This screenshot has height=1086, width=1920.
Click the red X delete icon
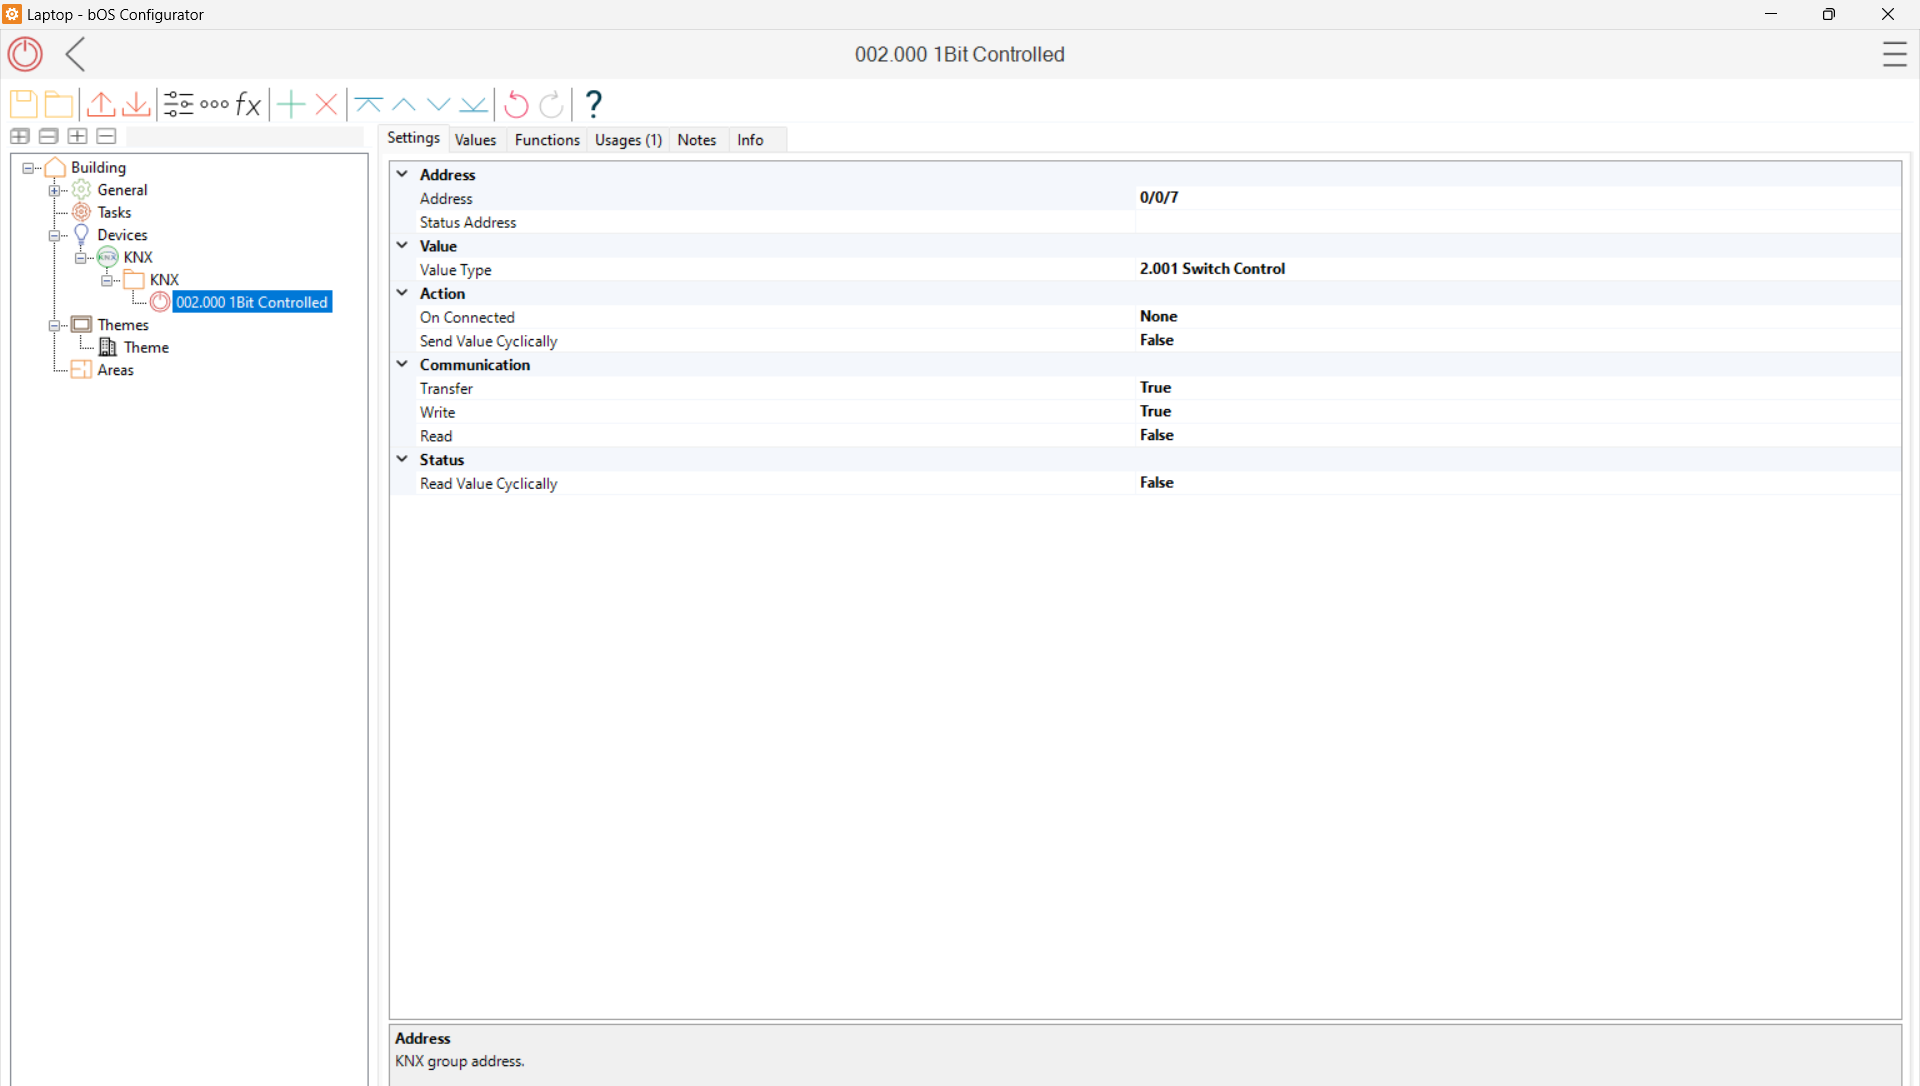pos(326,104)
